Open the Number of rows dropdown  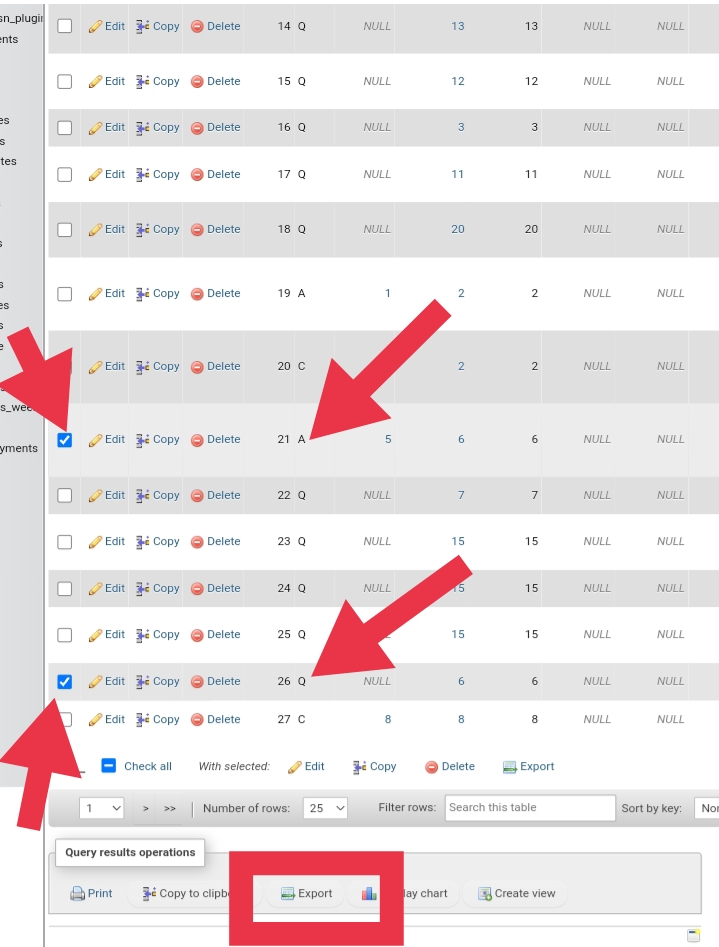(x=326, y=808)
